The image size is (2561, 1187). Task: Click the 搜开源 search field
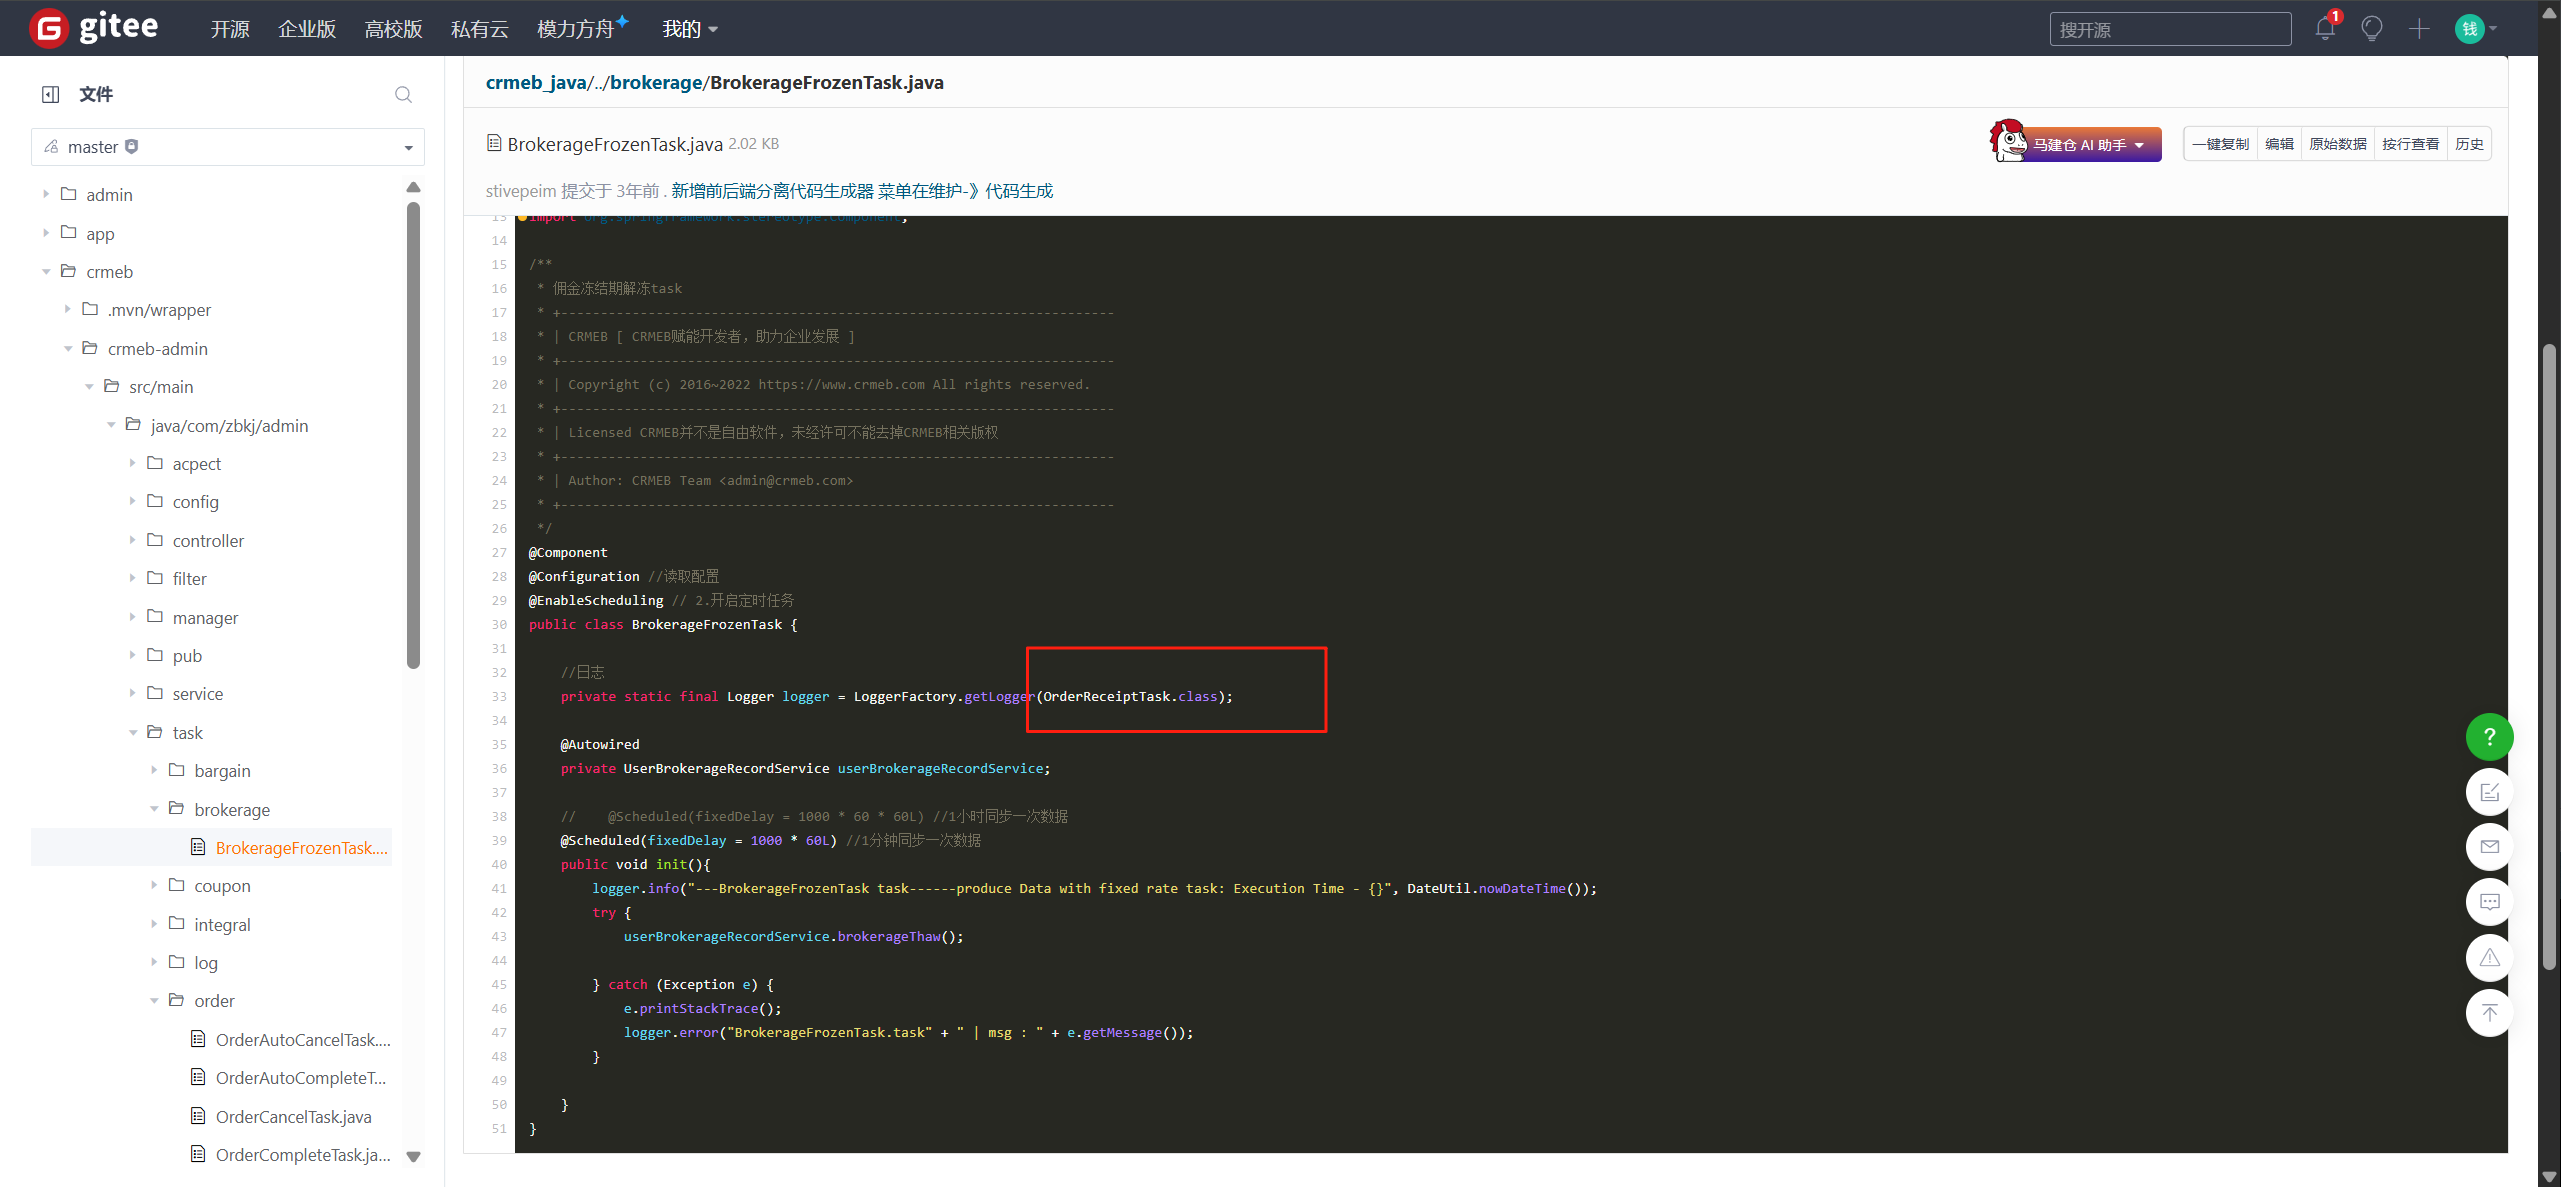(2170, 29)
